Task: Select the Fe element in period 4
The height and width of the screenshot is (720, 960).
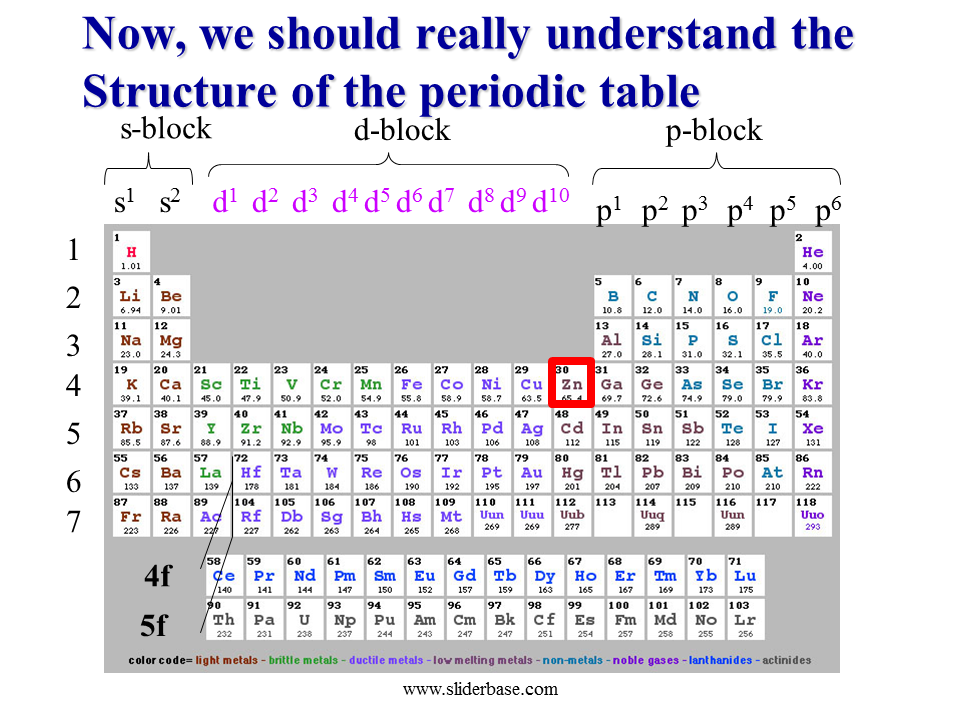Action: pyautogui.click(x=411, y=384)
